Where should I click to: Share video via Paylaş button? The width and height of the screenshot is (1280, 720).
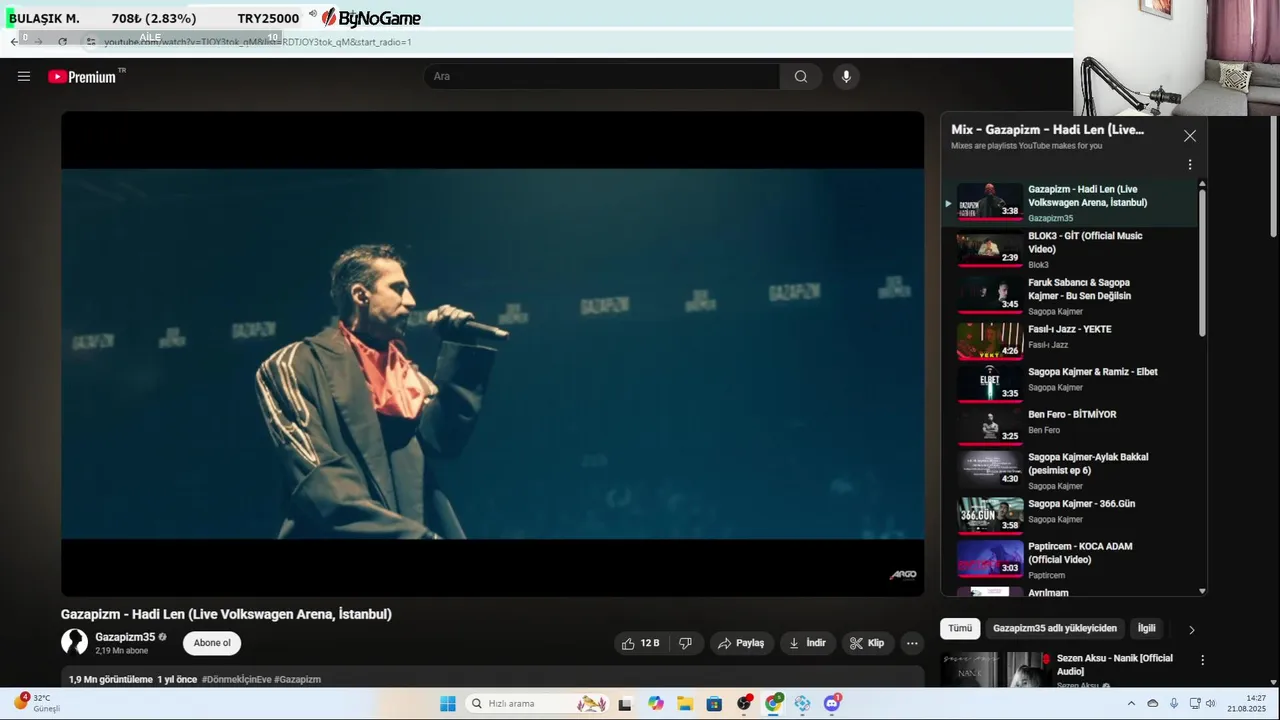coord(741,643)
